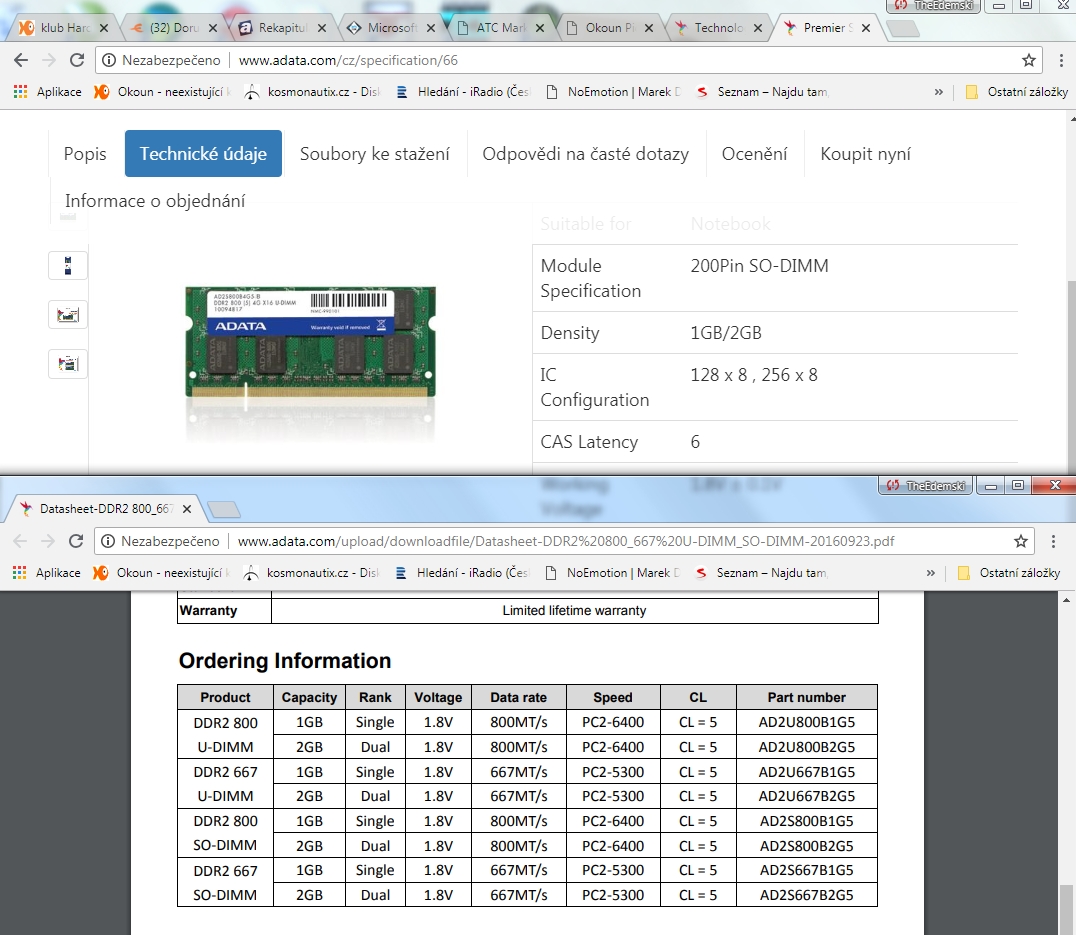Open Chrome menu in datasheet window
This screenshot has width=1076, height=935.
pos(1053,541)
